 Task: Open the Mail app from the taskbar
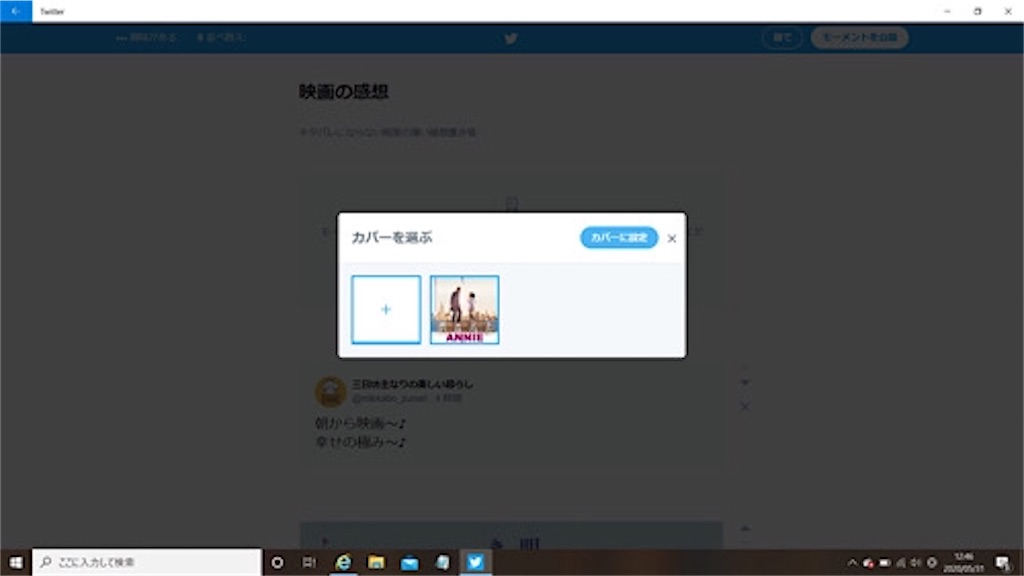point(409,562)
